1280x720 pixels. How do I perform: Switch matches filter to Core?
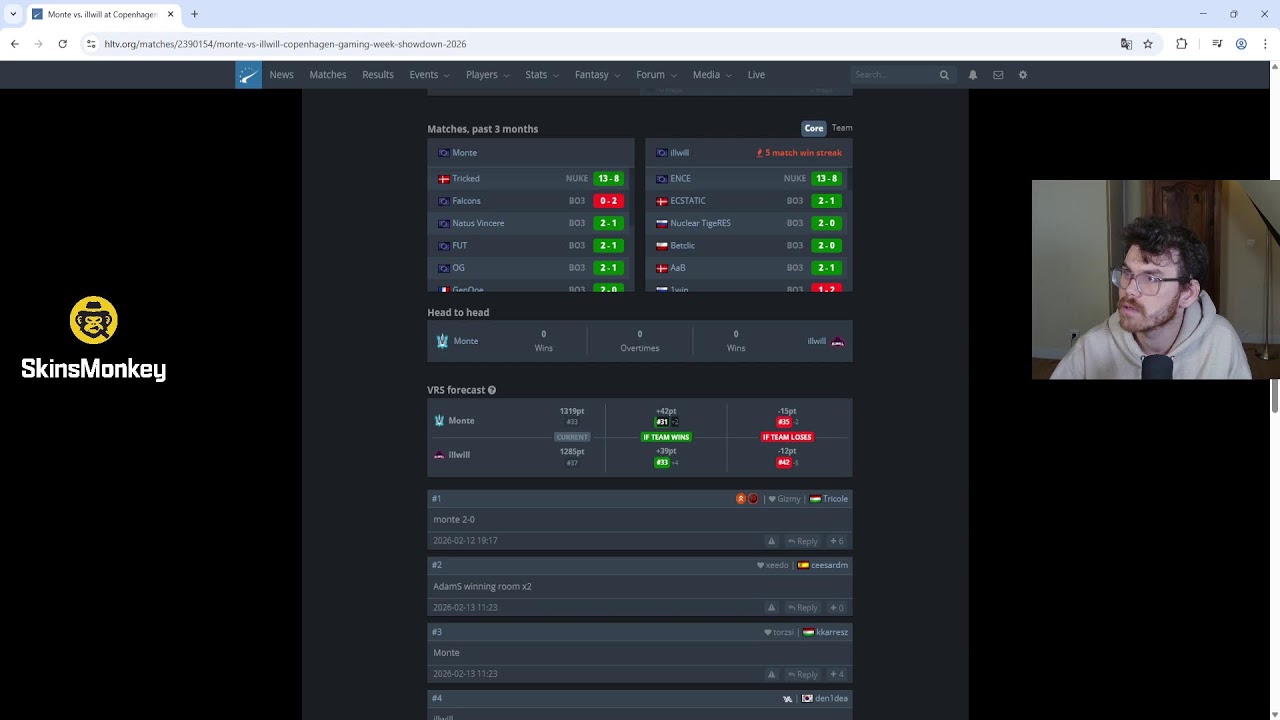pyautogui.click(x=814, y=128)
